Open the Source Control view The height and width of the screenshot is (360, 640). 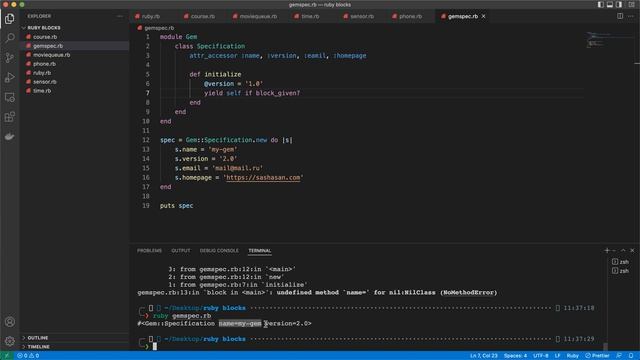coord(9,58)
